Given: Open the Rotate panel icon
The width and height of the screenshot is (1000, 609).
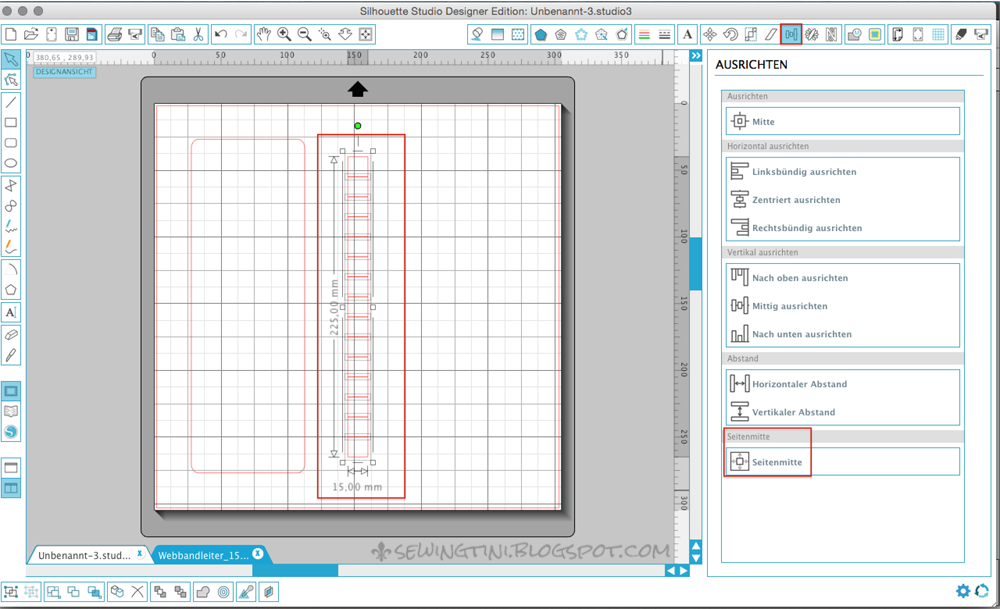Looking at the screenshot, I should (730, 34).
